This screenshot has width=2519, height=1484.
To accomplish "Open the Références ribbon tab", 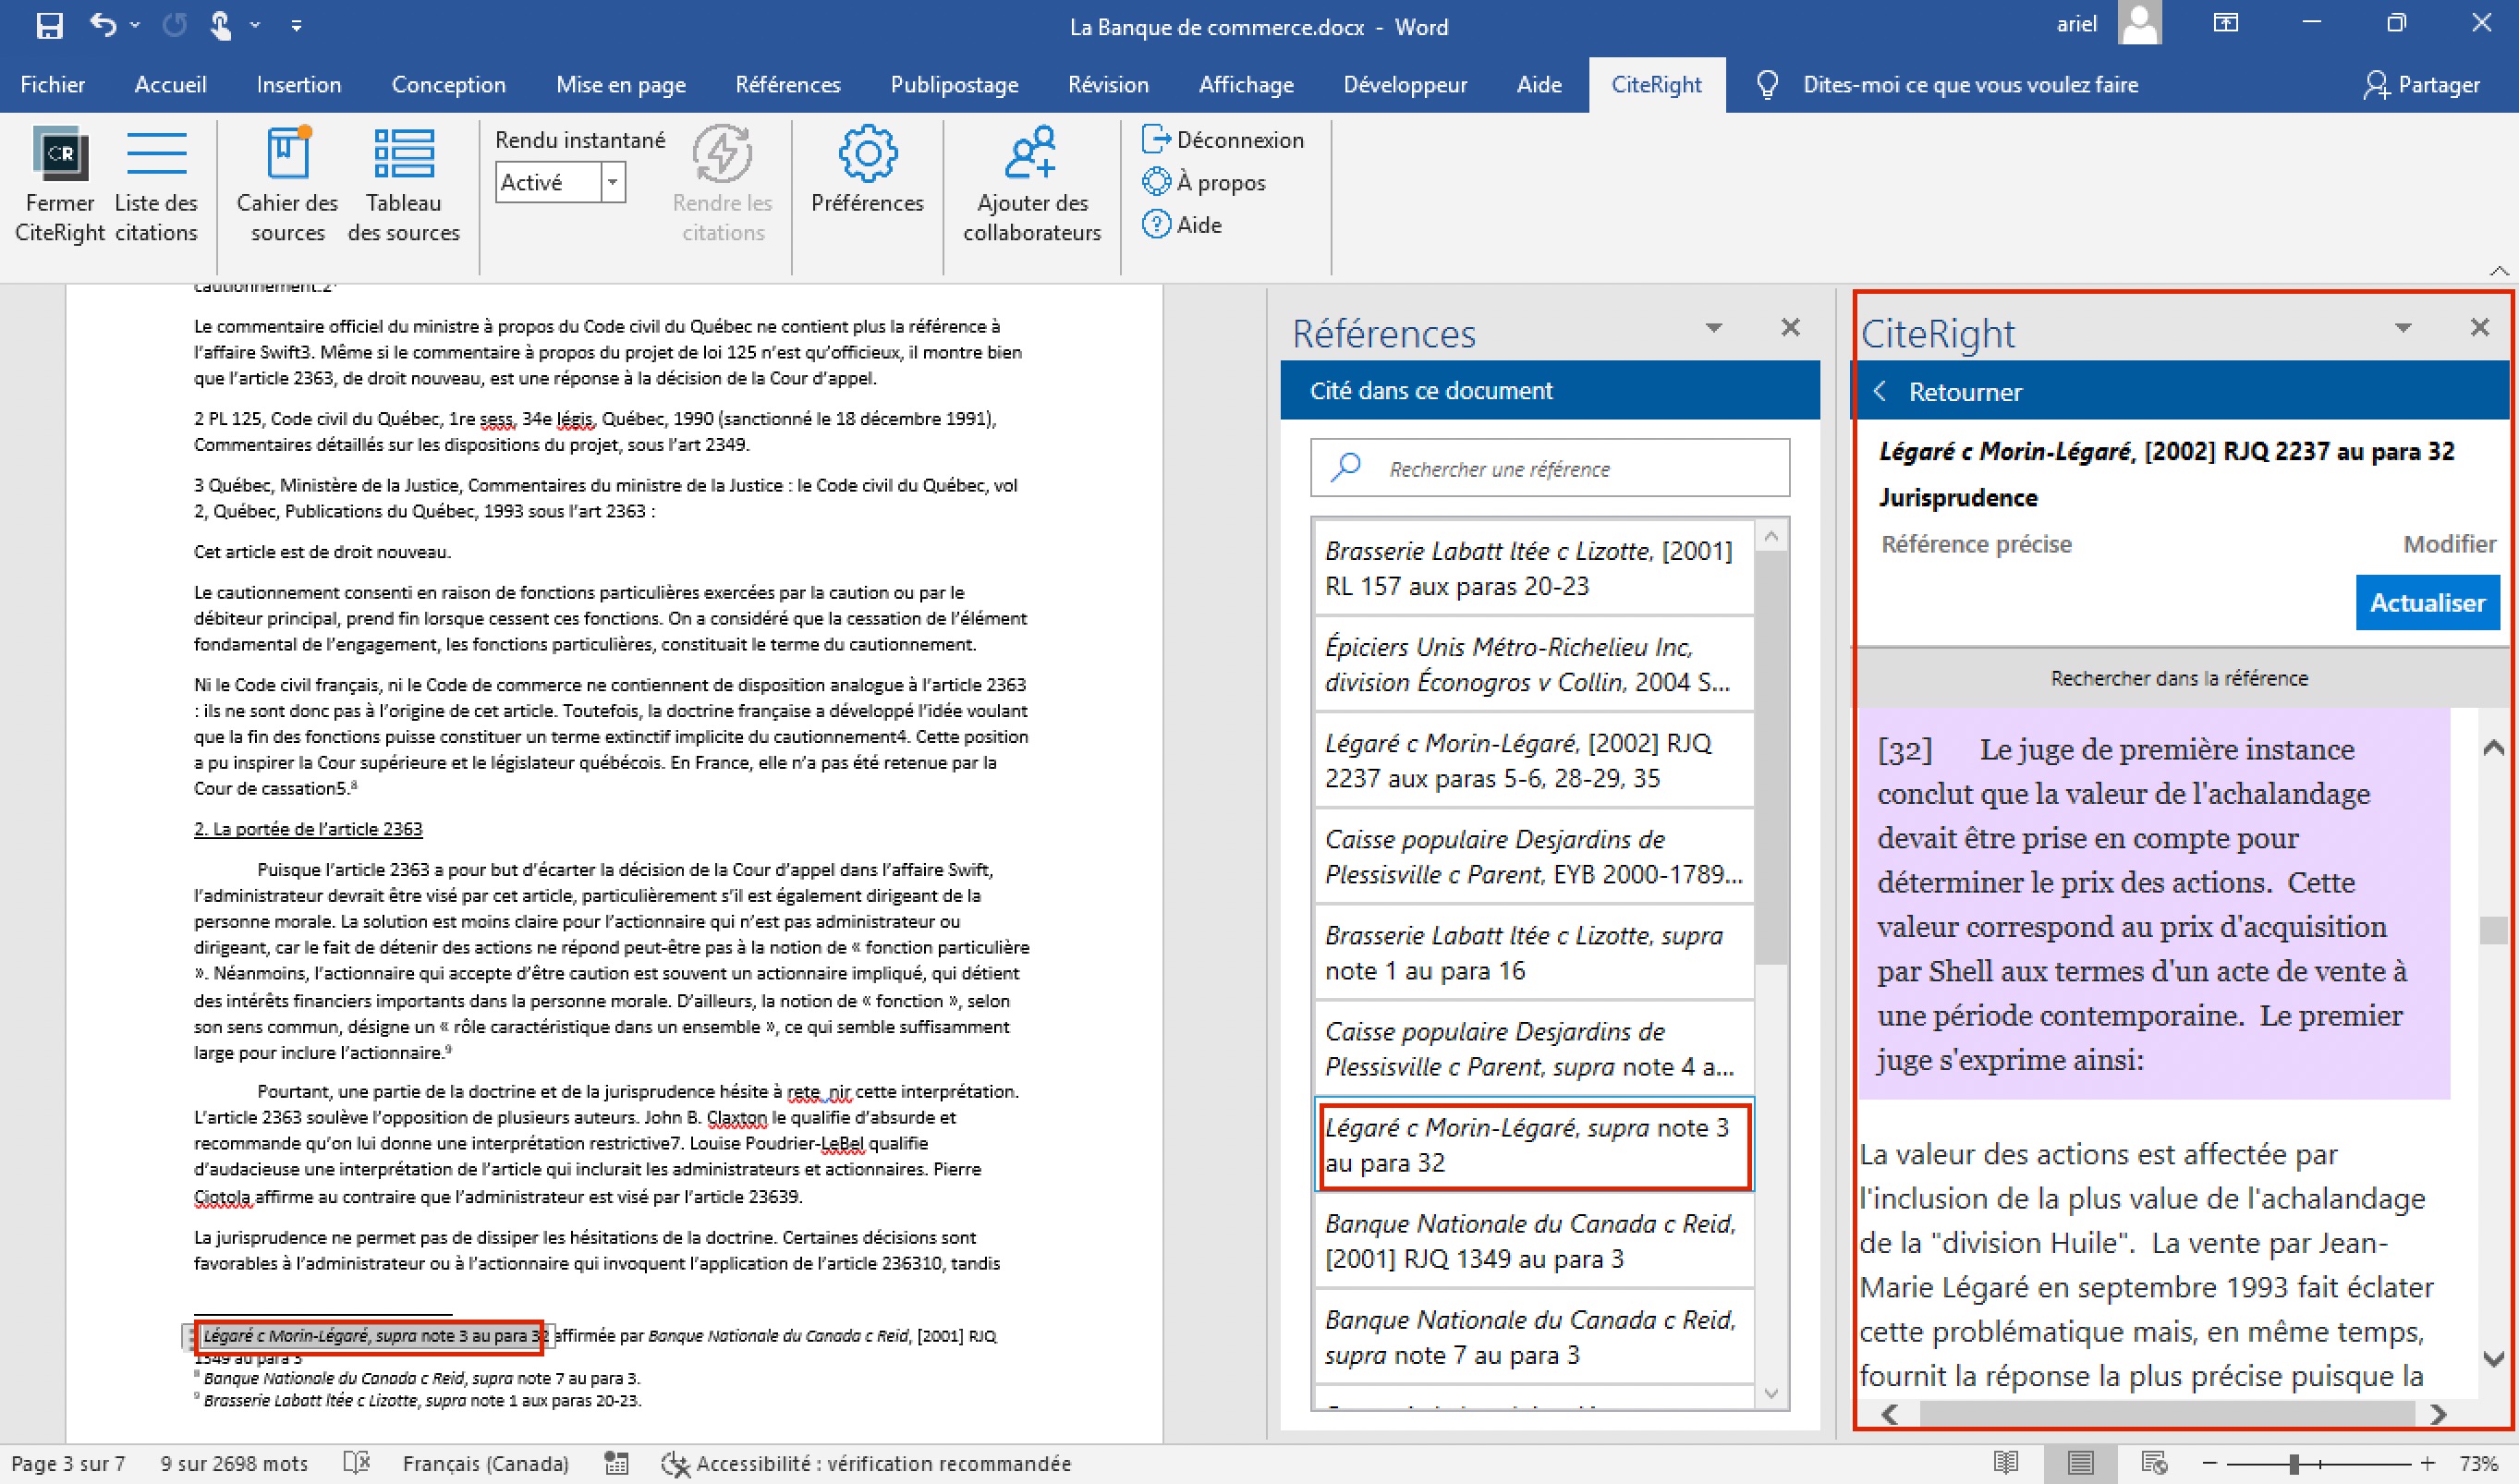I will click(787, 85).
